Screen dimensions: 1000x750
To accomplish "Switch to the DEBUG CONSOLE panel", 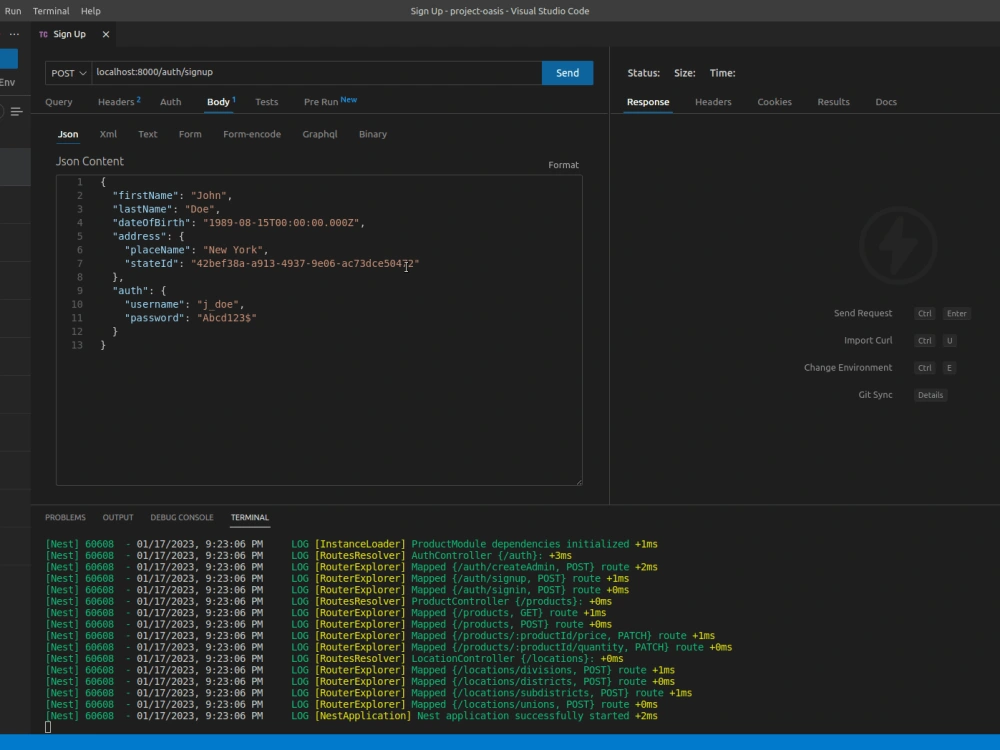I will click(182, 517).
